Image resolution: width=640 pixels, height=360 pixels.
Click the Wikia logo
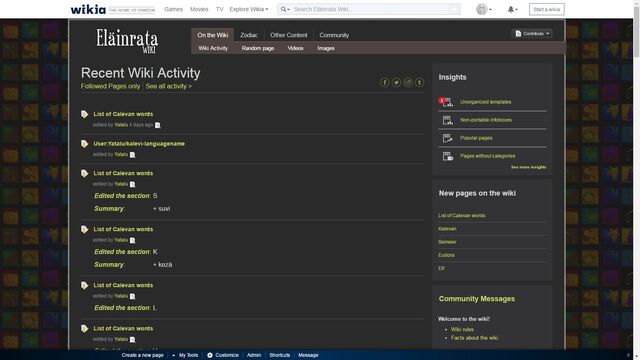click(88, 9)
